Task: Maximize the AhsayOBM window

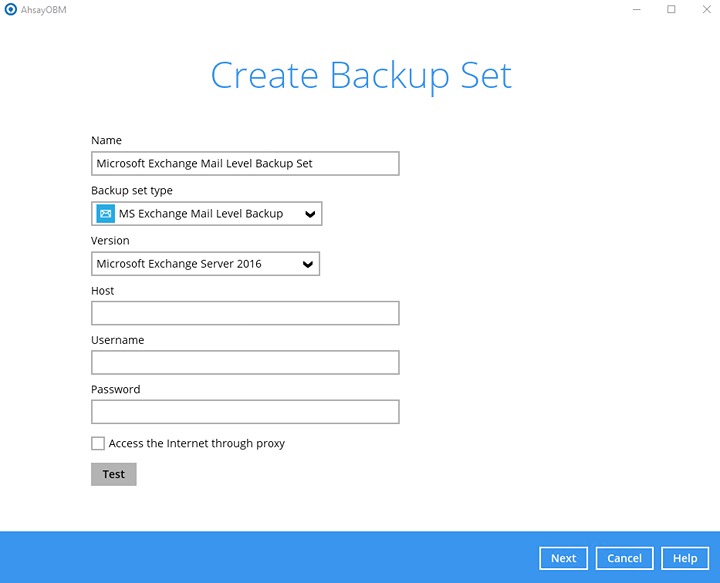Action: tap(671, 9)
